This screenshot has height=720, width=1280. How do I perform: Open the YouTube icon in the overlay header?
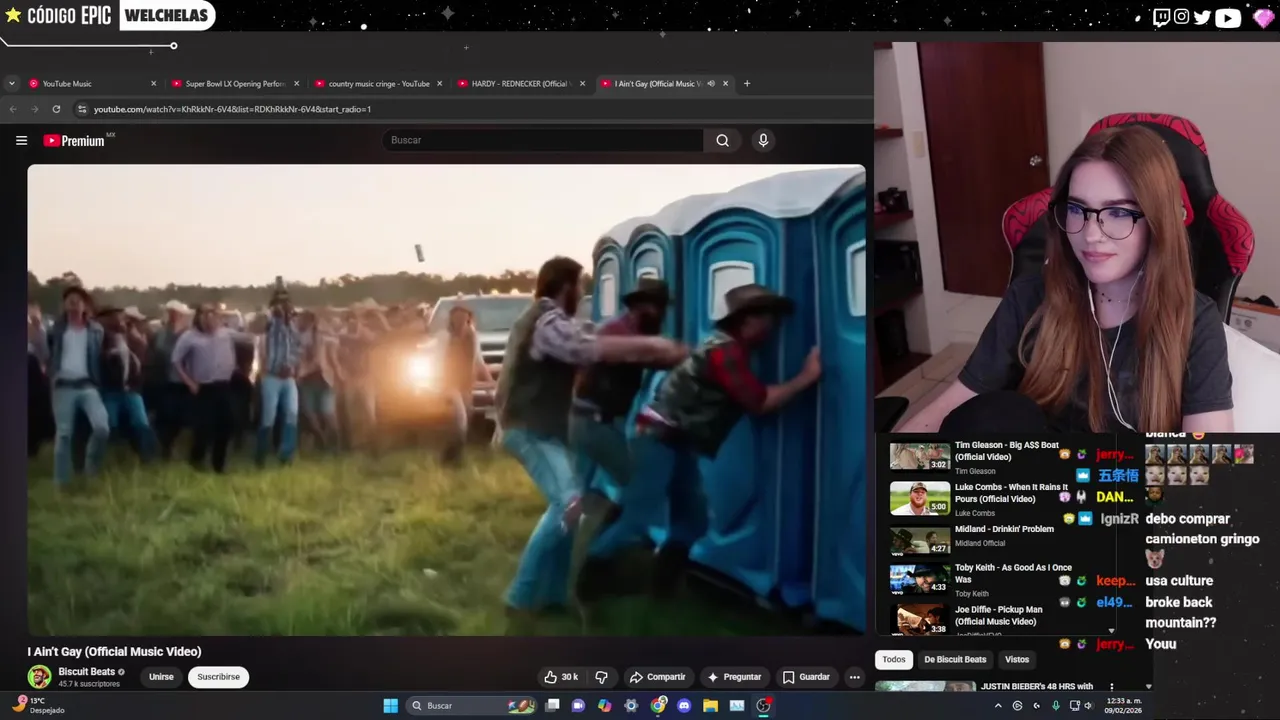1228,16
